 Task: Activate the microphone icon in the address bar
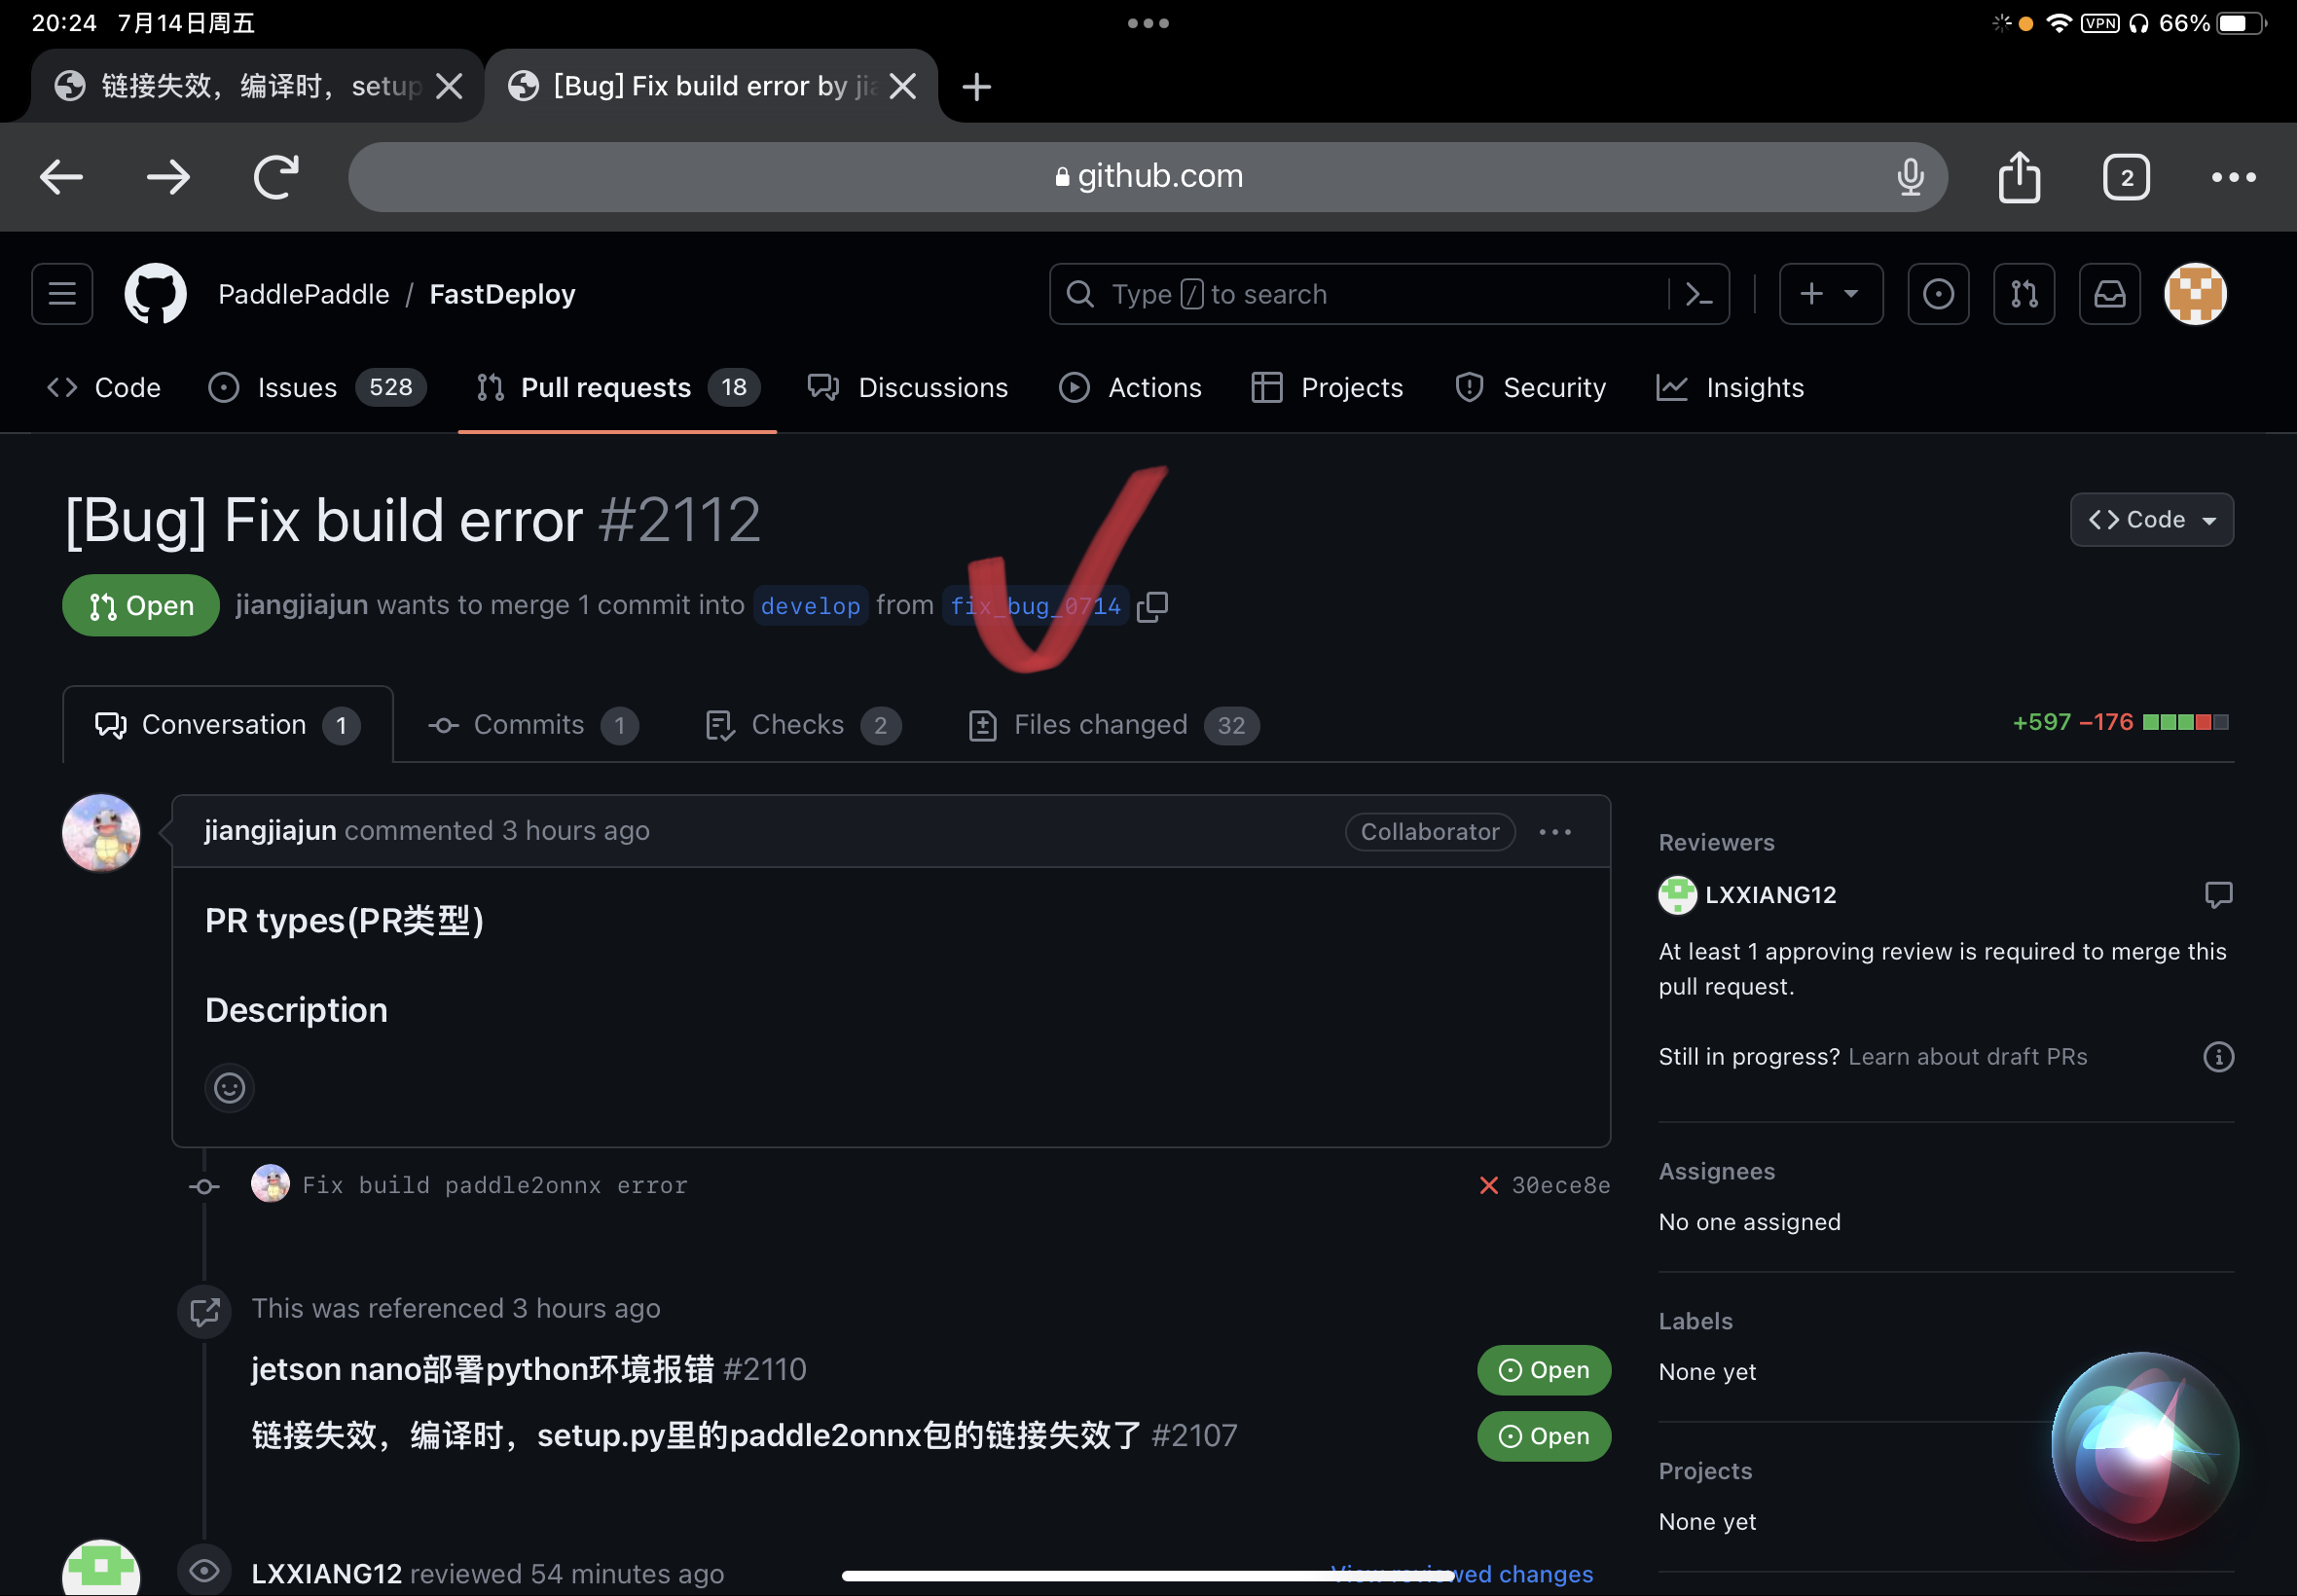coord(1909,176)
